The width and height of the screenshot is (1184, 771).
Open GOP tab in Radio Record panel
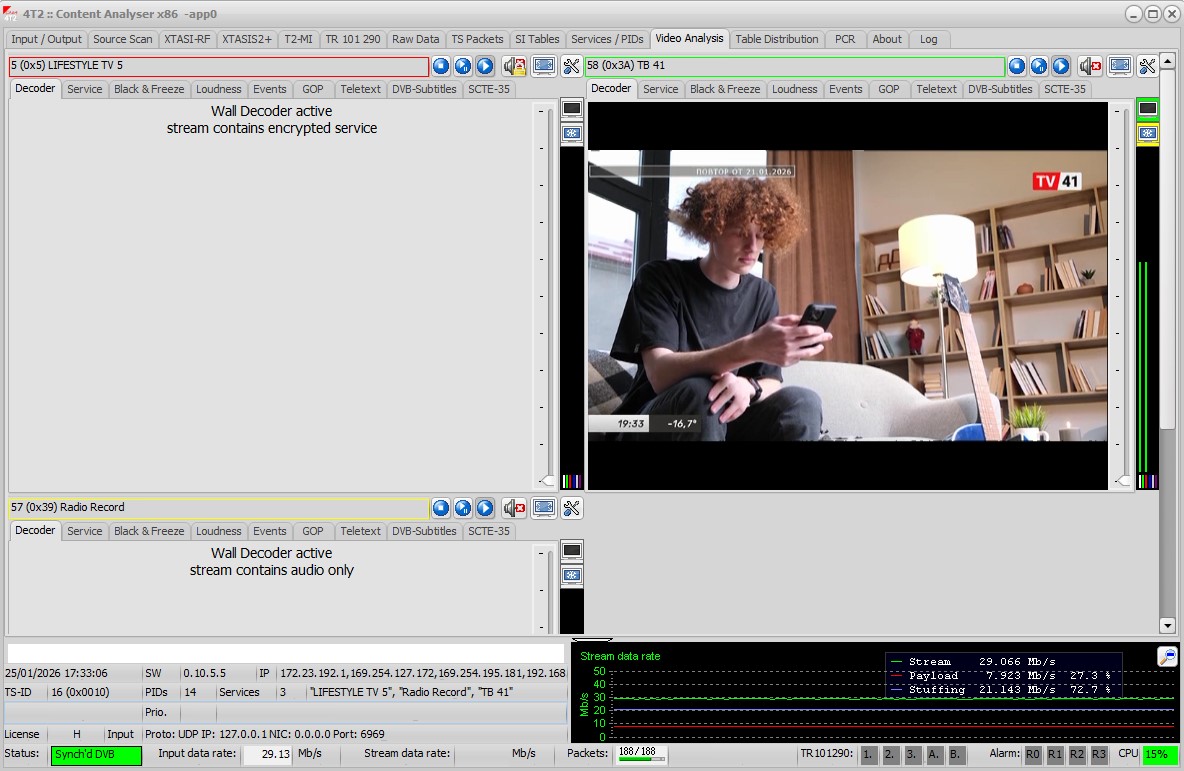pyautogui.click(x=313, y=532)
